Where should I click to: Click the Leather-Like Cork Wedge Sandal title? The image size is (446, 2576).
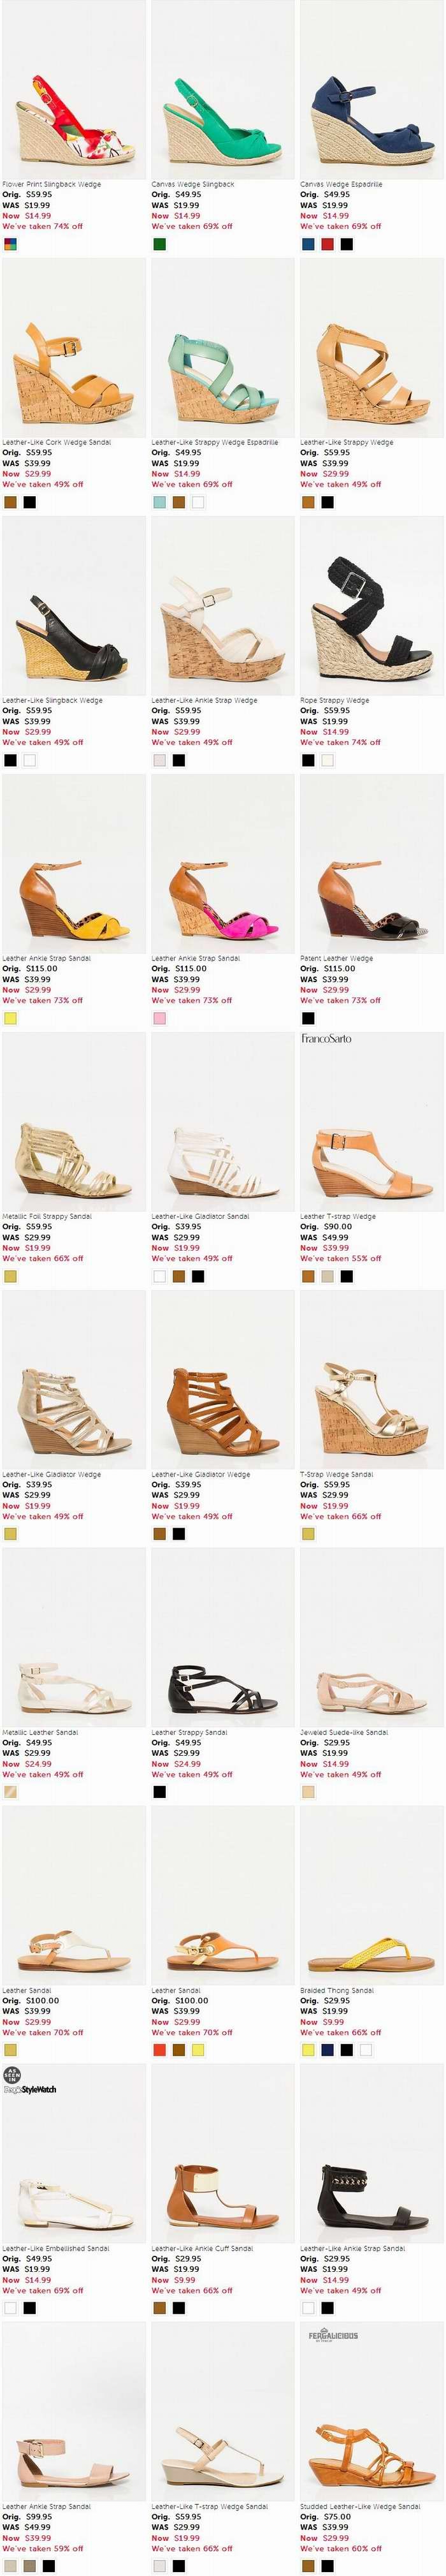[57, 442]
